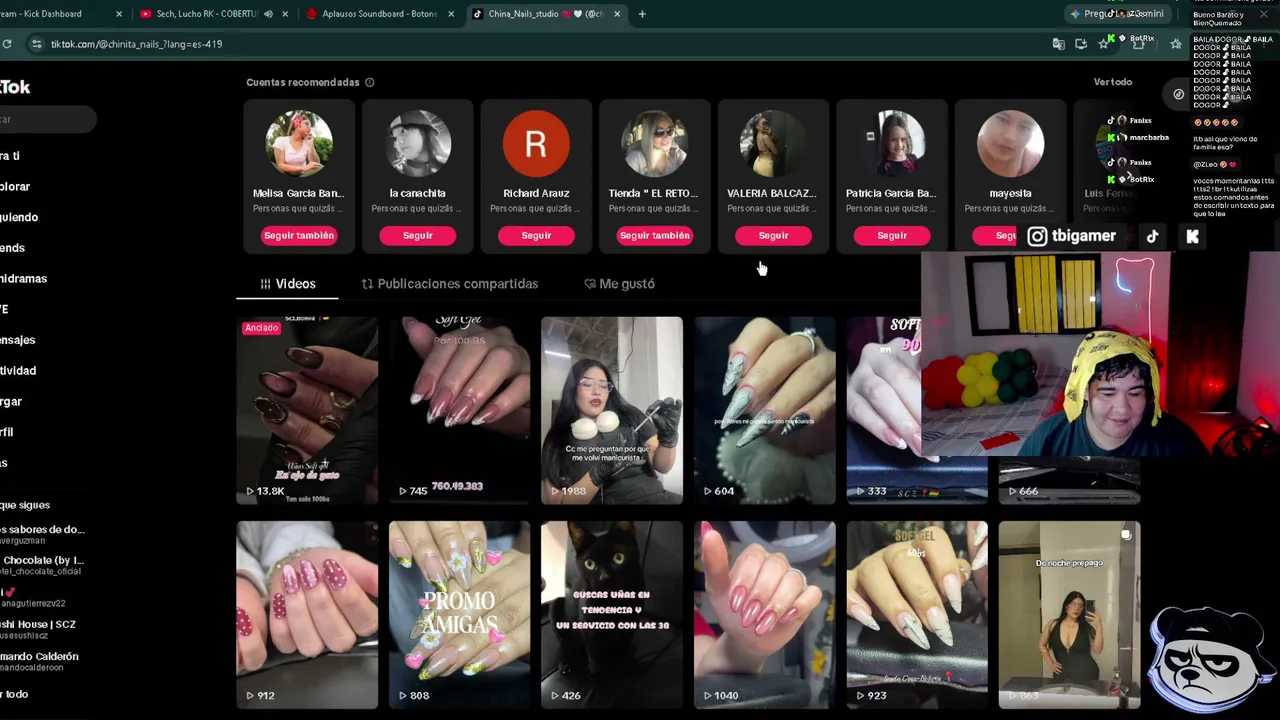This screenshot has height=720, width=1280.
Task: Close the China_Nails_studio browser tab
Action: [616, 14]
